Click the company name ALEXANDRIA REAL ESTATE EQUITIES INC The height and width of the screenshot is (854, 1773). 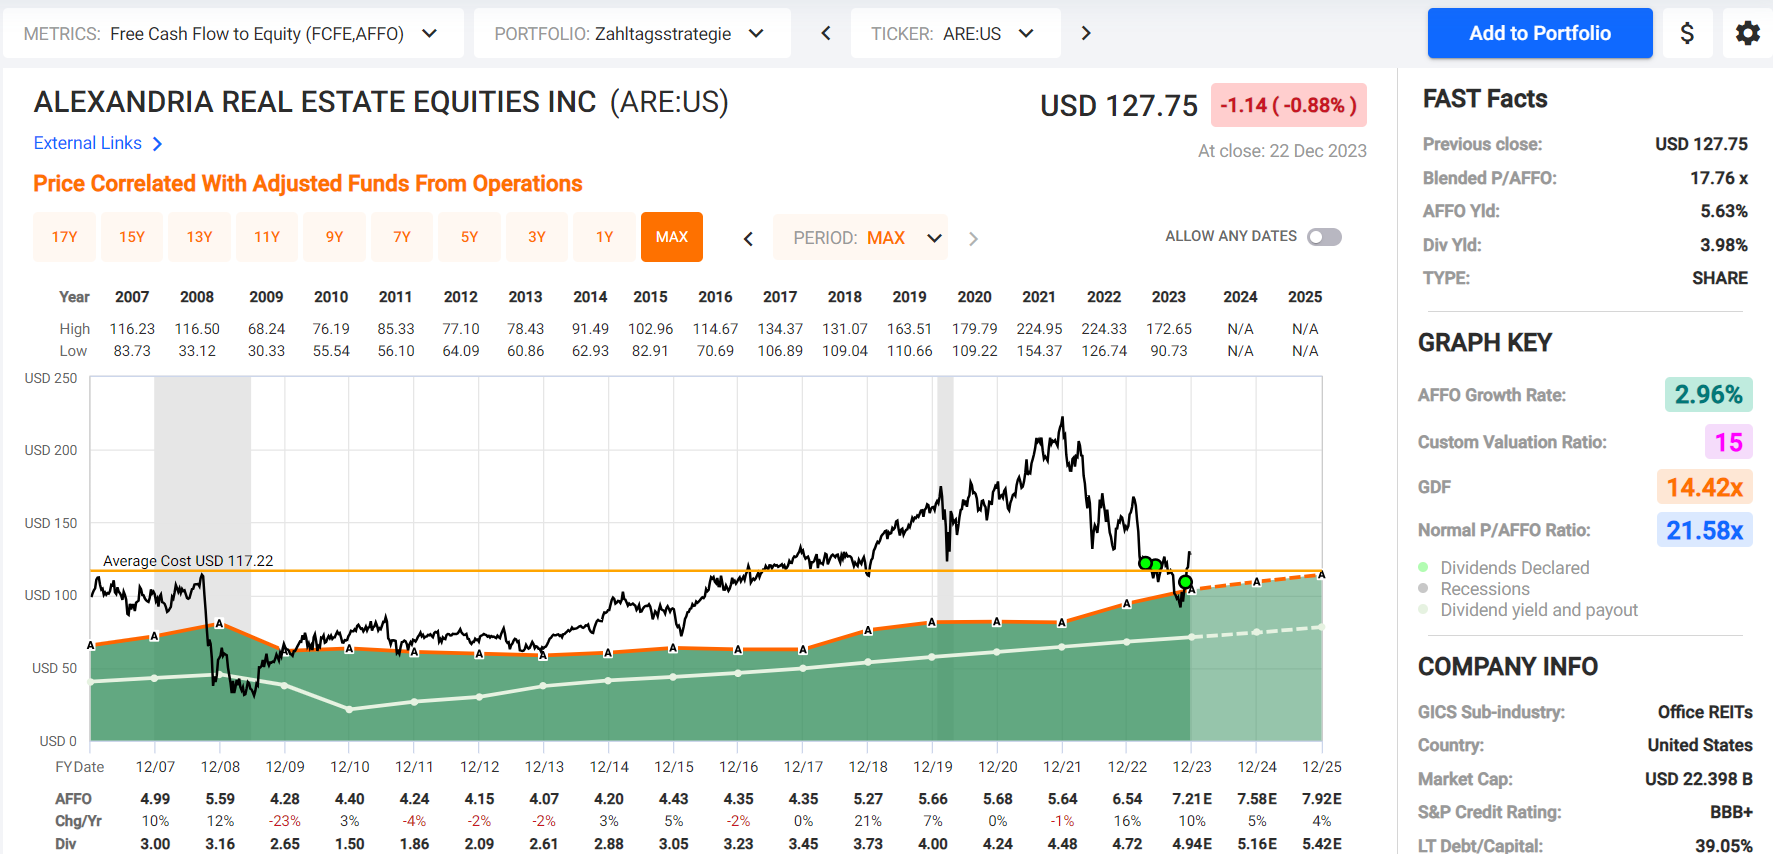315,102
